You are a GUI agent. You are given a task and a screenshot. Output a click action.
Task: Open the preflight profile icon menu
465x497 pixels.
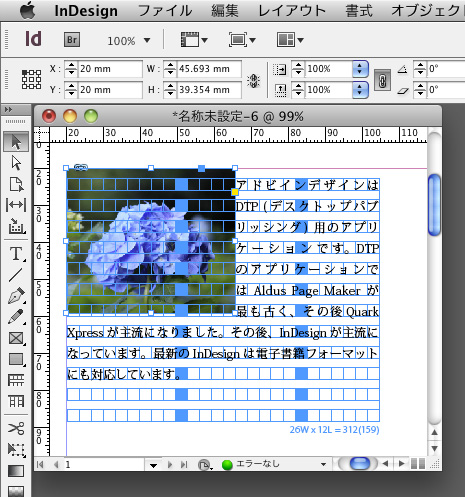click(205, 465)
